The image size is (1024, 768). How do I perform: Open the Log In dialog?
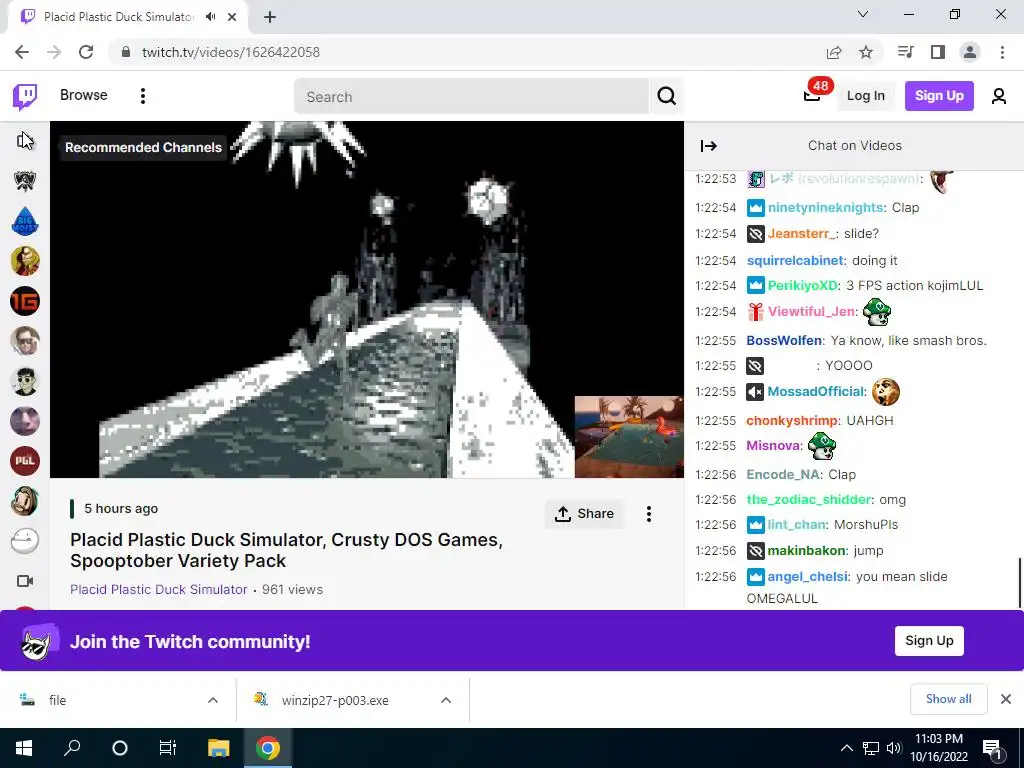click(865, 95)
